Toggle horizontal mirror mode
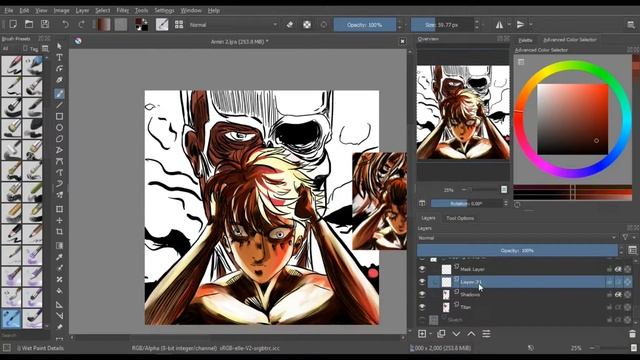 click(499, 24)
